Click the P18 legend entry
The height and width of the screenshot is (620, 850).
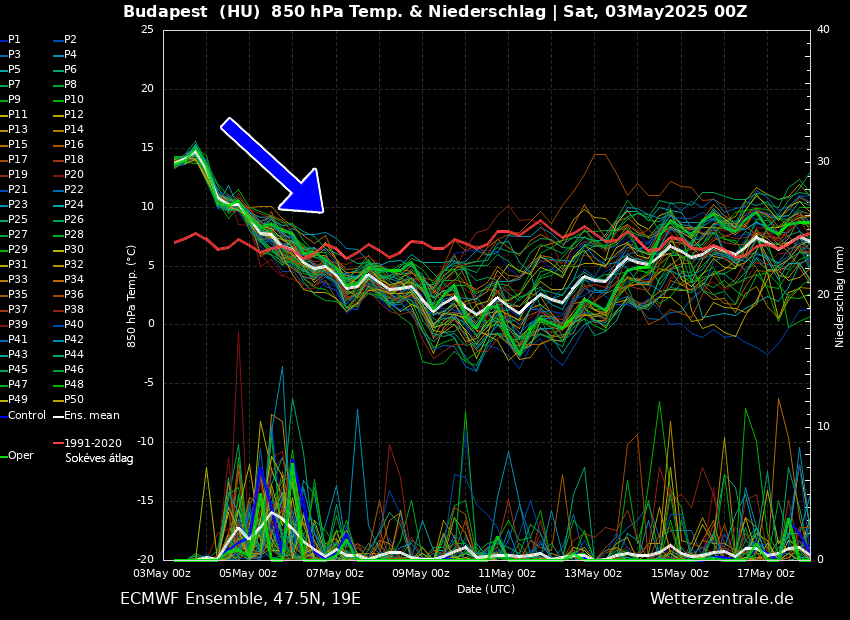tap(74, 160)
